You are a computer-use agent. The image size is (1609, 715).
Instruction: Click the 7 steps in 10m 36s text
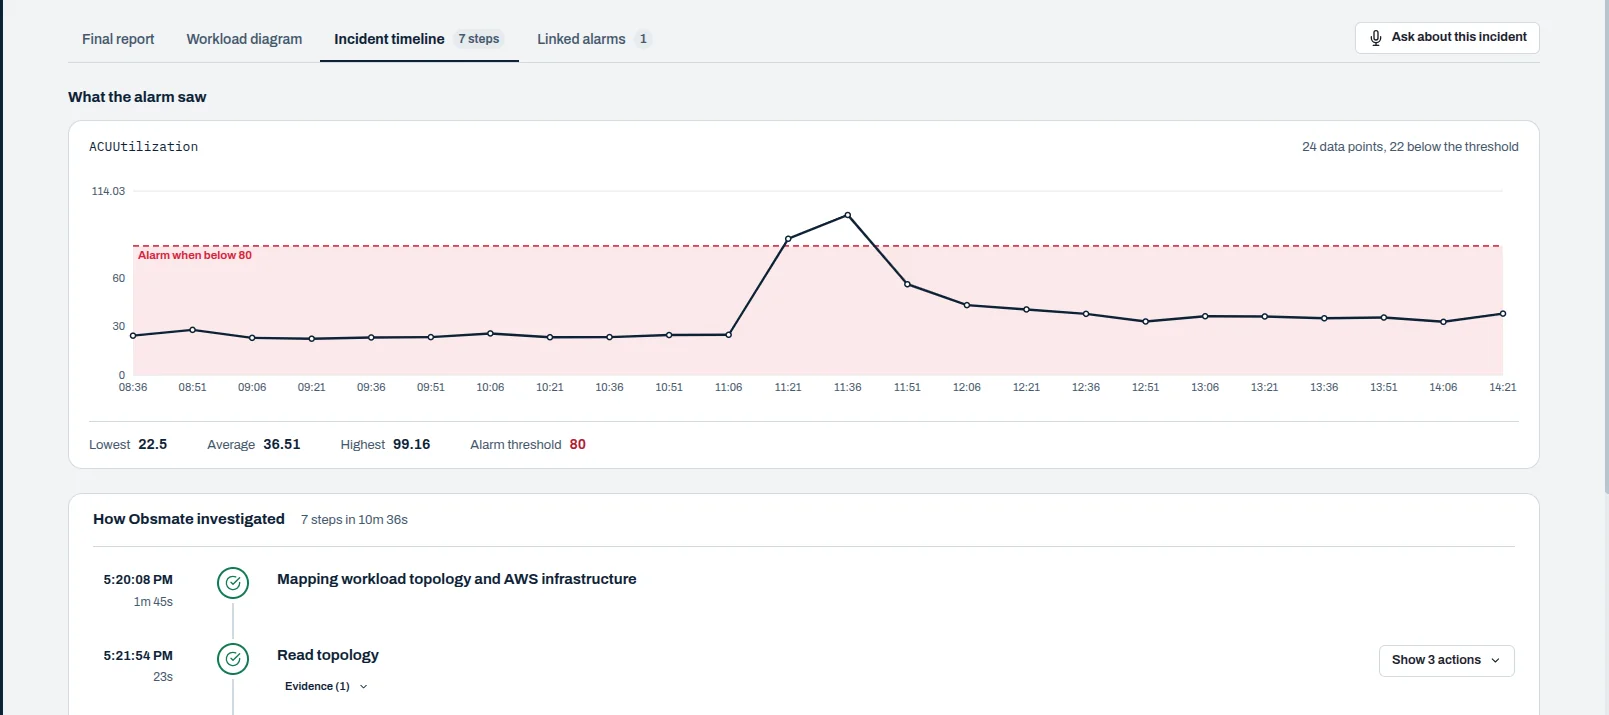point(354,520)
